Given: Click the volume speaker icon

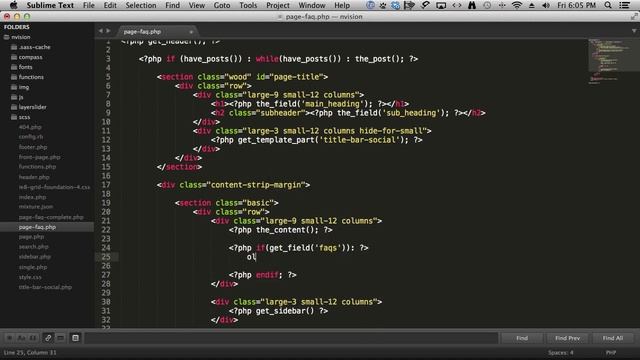Looking at the screenshot, I should [x=546, y=5].
